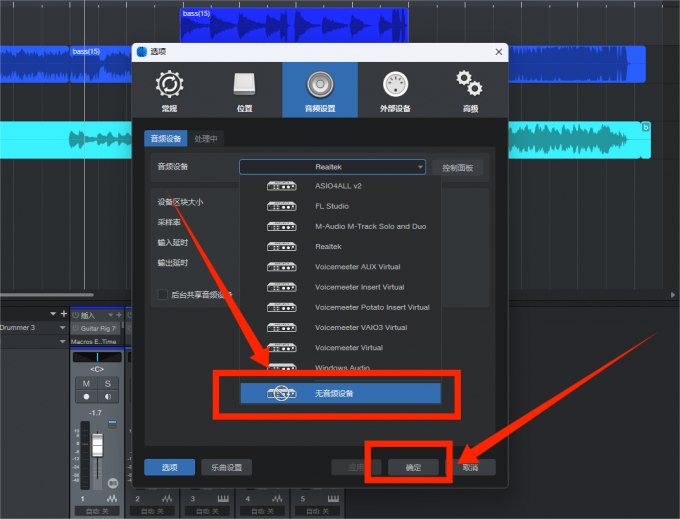This screenshot has width=680, height=519.
Task: Open the 控制面板 control panel button
Action: 458,168
